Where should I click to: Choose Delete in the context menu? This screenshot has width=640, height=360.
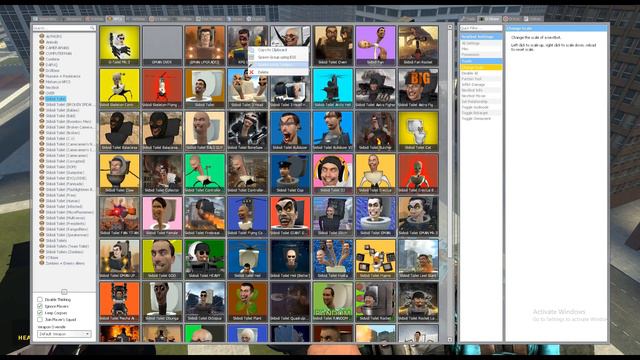tap(278, 72)
